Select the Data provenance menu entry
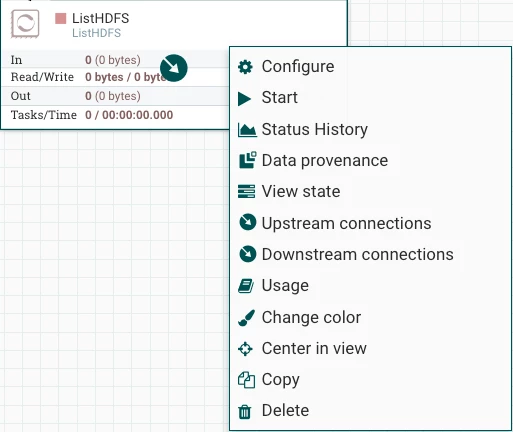Screen dimensions: 513x432 tap(371, 160)
